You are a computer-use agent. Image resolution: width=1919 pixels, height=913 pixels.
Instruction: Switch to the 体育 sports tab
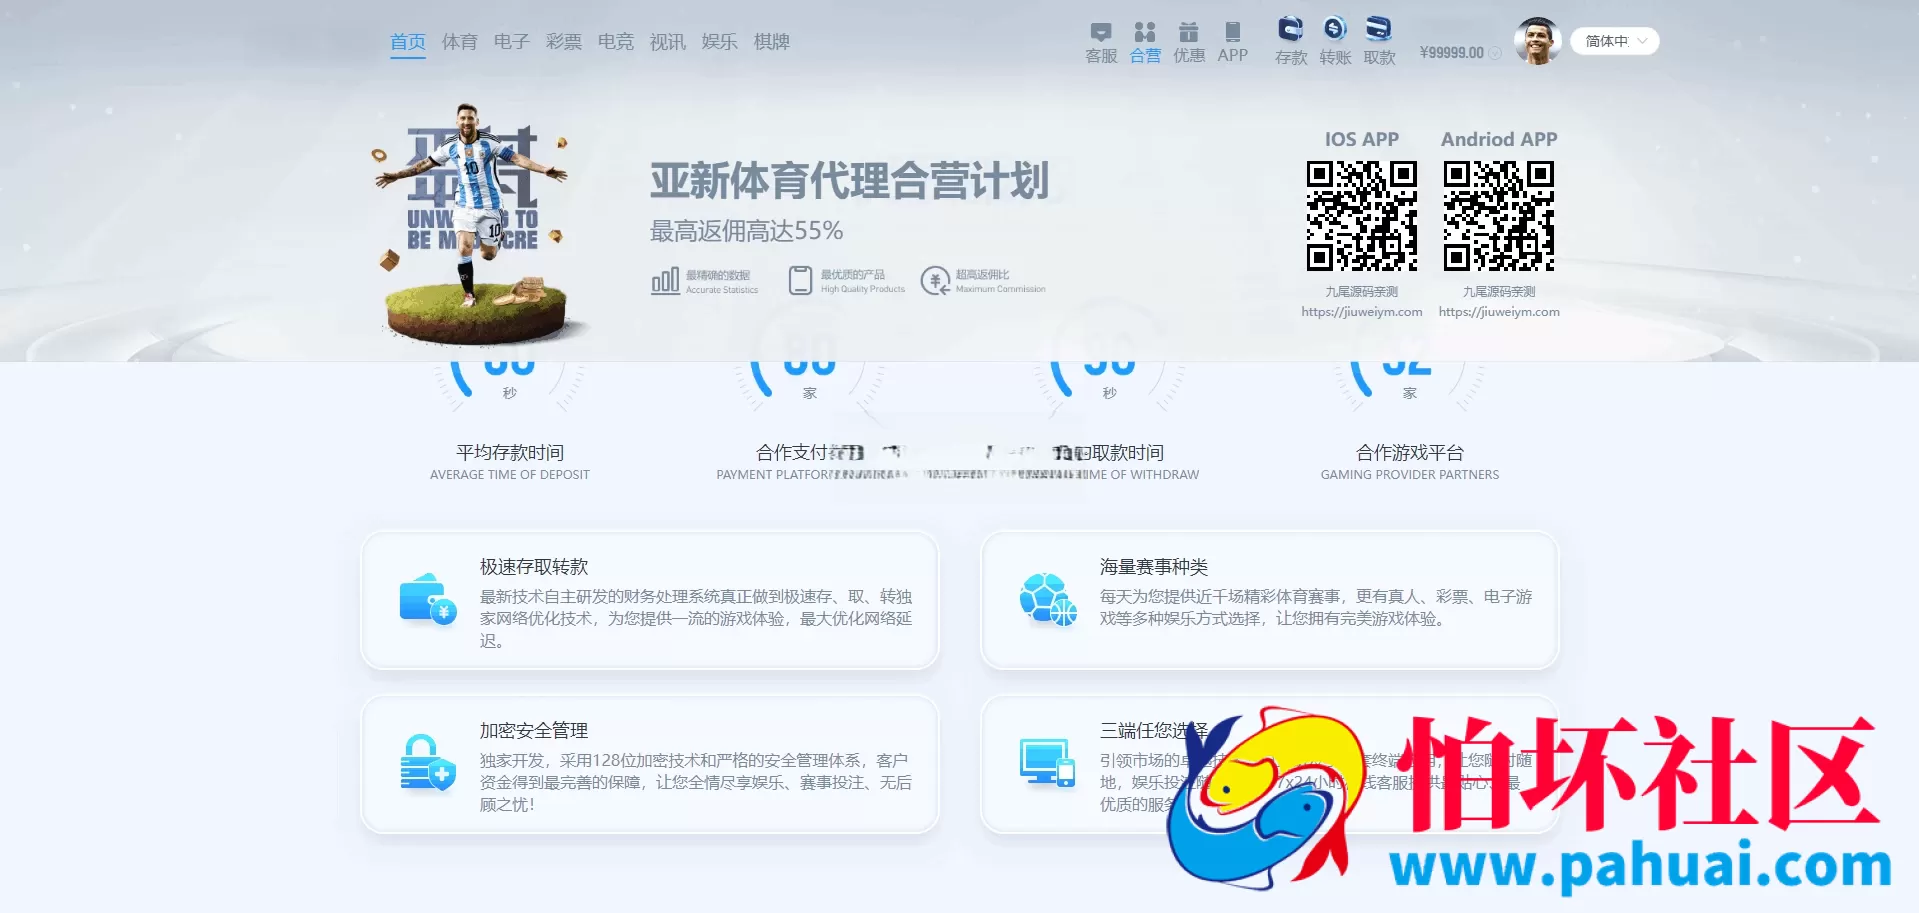point(460,42)
